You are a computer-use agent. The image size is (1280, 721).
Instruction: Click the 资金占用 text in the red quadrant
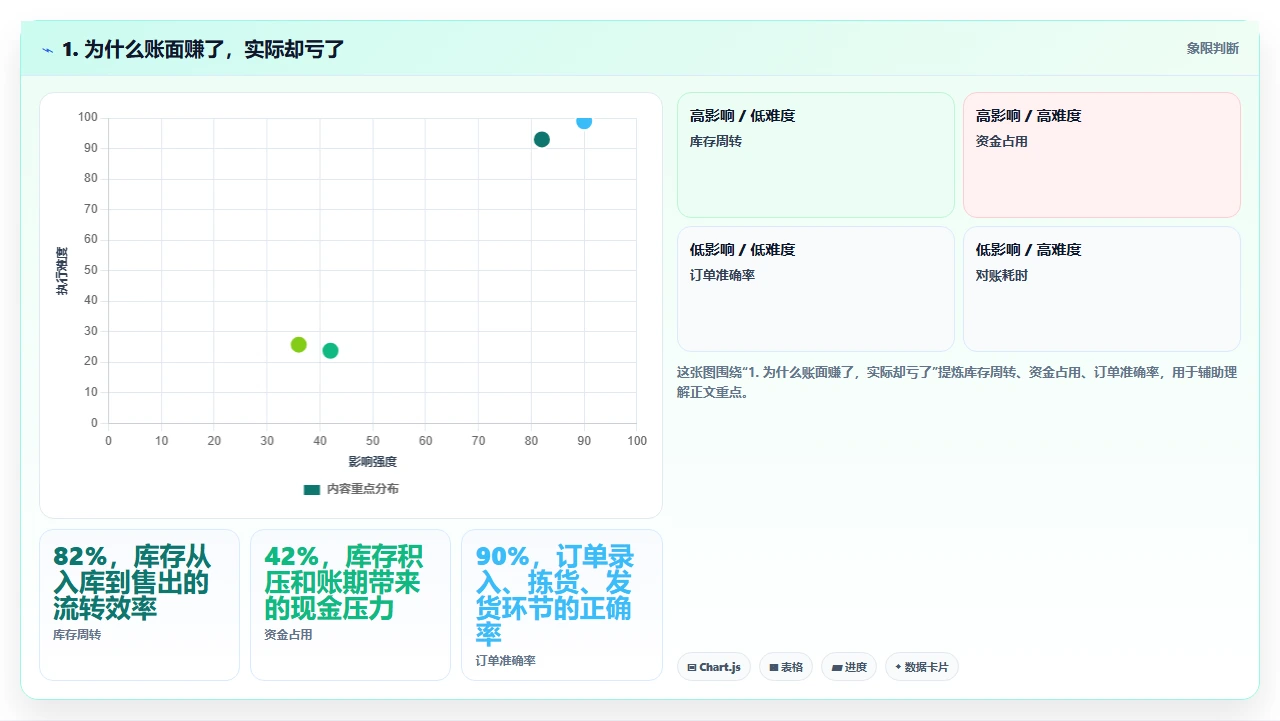pyautogui.click(x=1002, y=142)
